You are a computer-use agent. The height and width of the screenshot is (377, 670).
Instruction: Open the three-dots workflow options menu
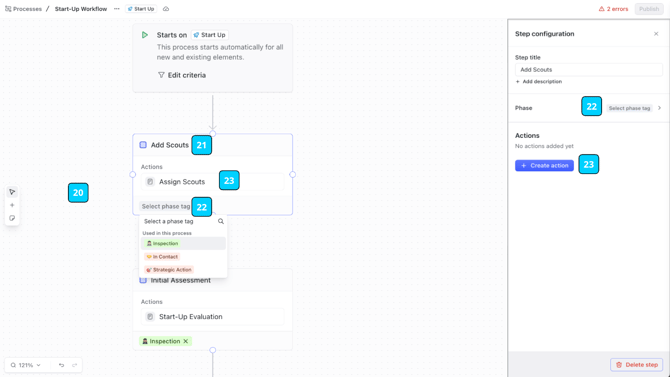pos(117,9)
